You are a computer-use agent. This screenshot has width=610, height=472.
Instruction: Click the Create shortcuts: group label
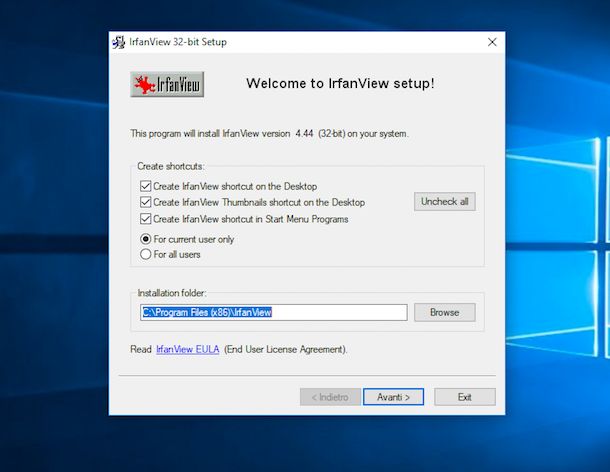pos(170,167)
